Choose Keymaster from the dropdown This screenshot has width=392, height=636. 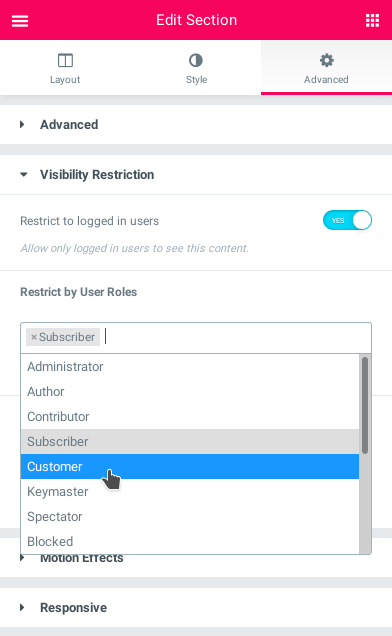click(x=190, y=492)
